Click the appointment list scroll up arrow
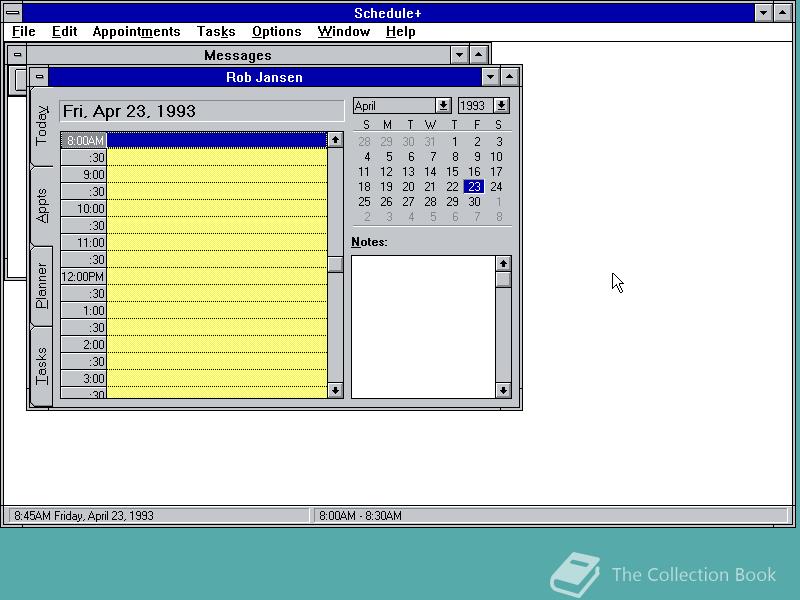Image resolution: width=800 pixels, height=600 pixels. (x=335, y=139)
